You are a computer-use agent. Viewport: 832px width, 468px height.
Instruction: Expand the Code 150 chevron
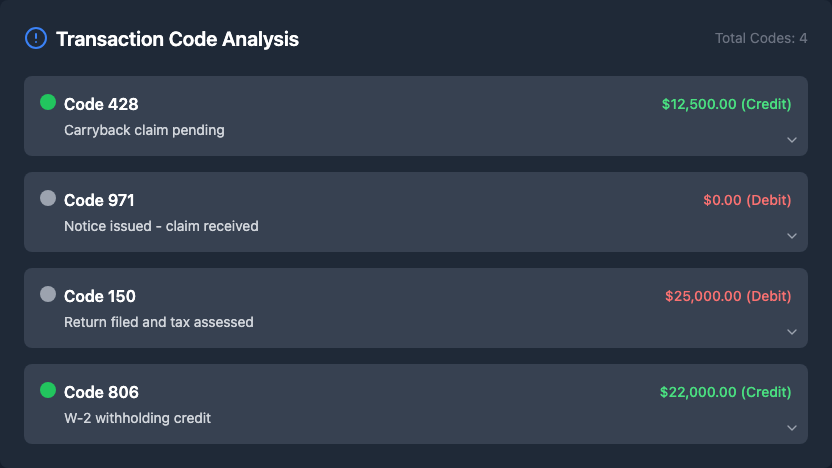click(791, 332)
